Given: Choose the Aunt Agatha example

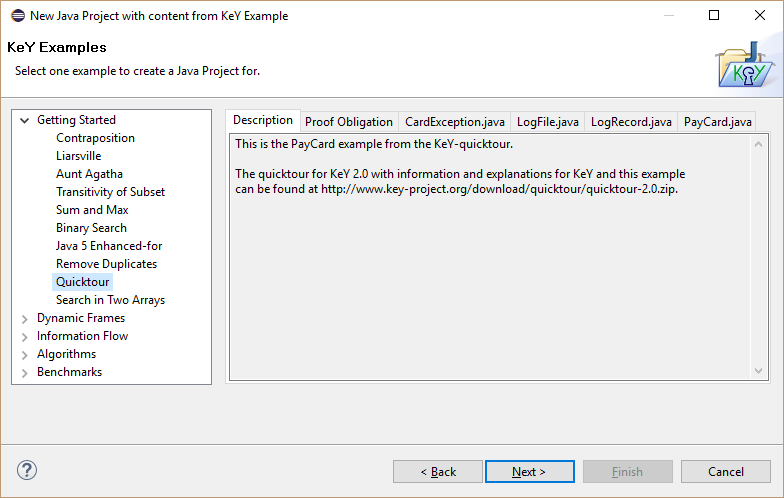Looking at the screenshot, I should [89, 174].
